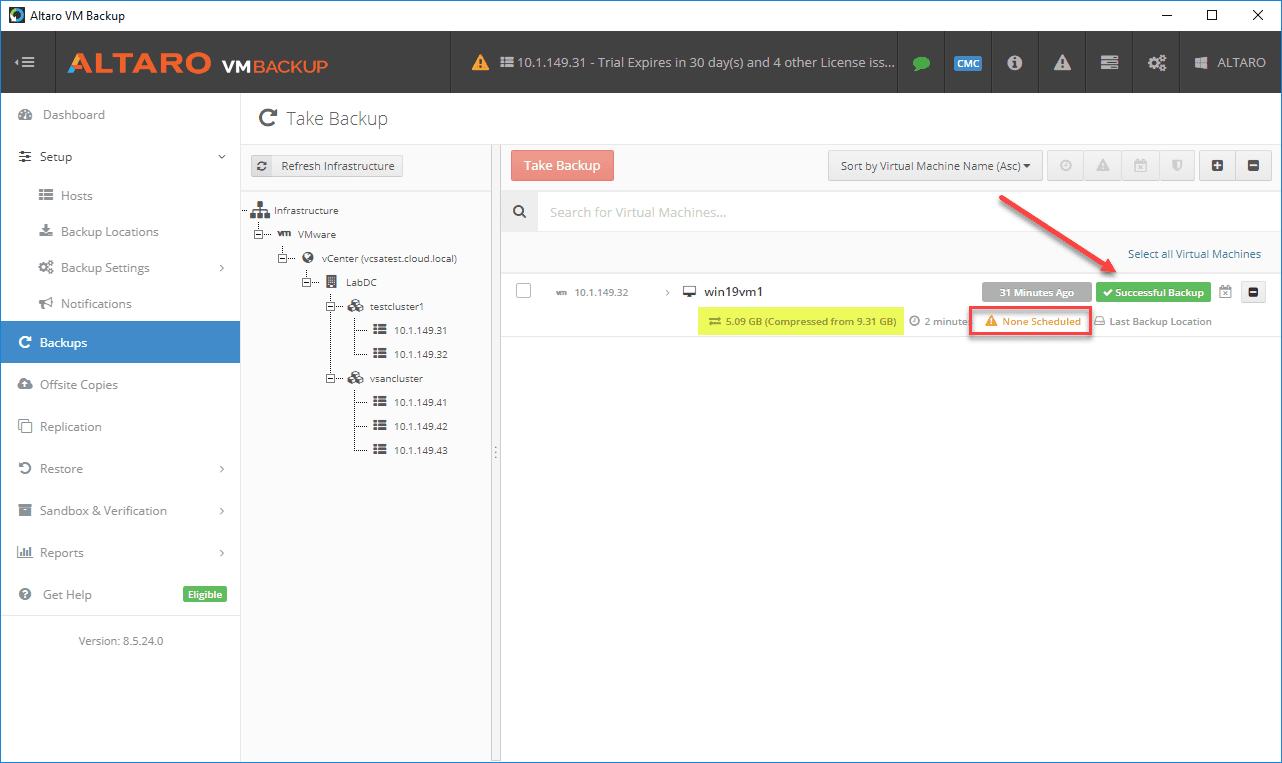The width and height of the screenshot is (1282, 763).
Task: Collapse the Setup section in sidebar
Action: point(222,157)
